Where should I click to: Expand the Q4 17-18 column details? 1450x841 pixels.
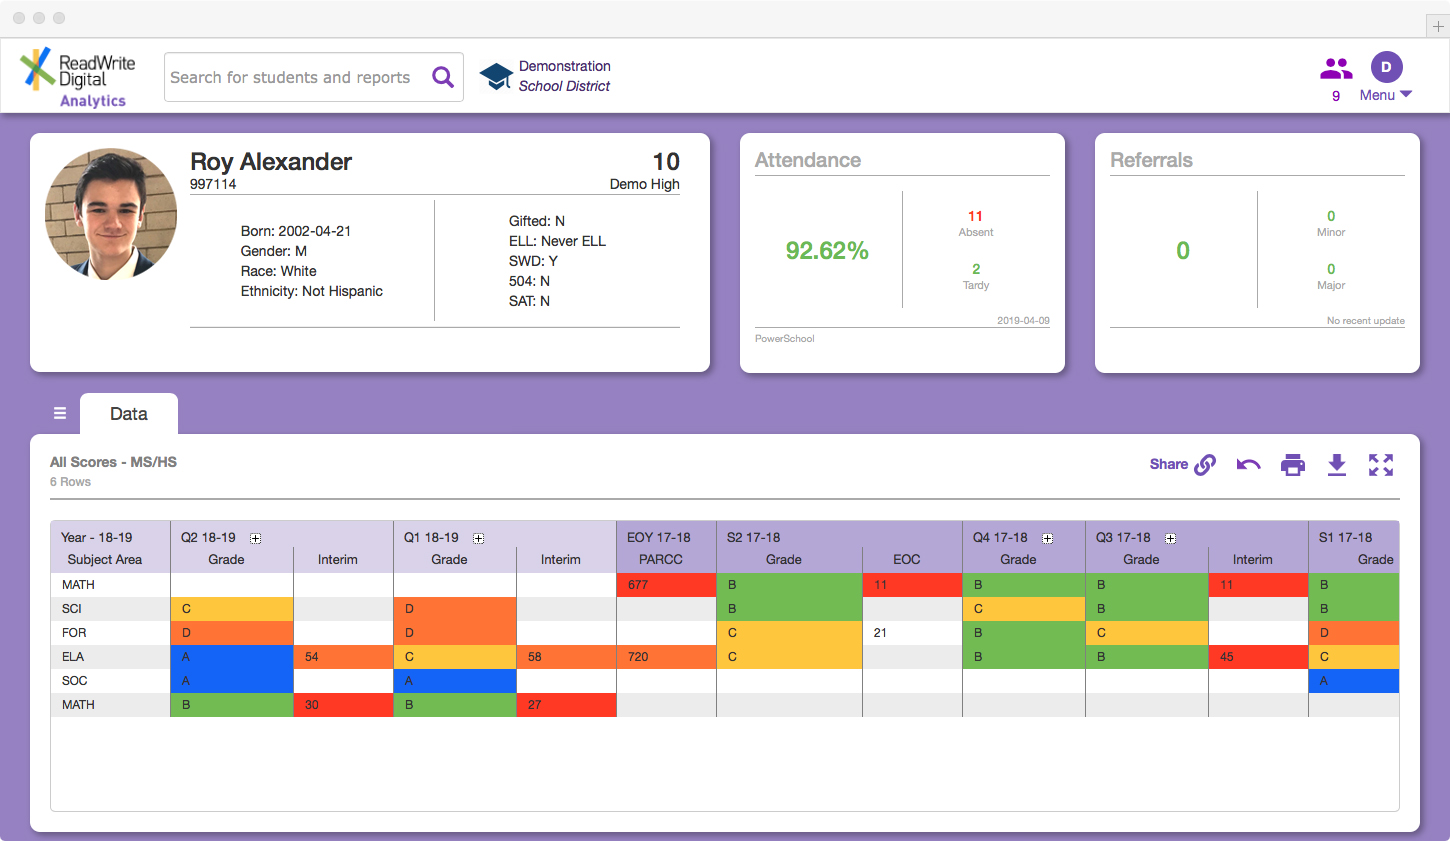[x=1047, y=538]
